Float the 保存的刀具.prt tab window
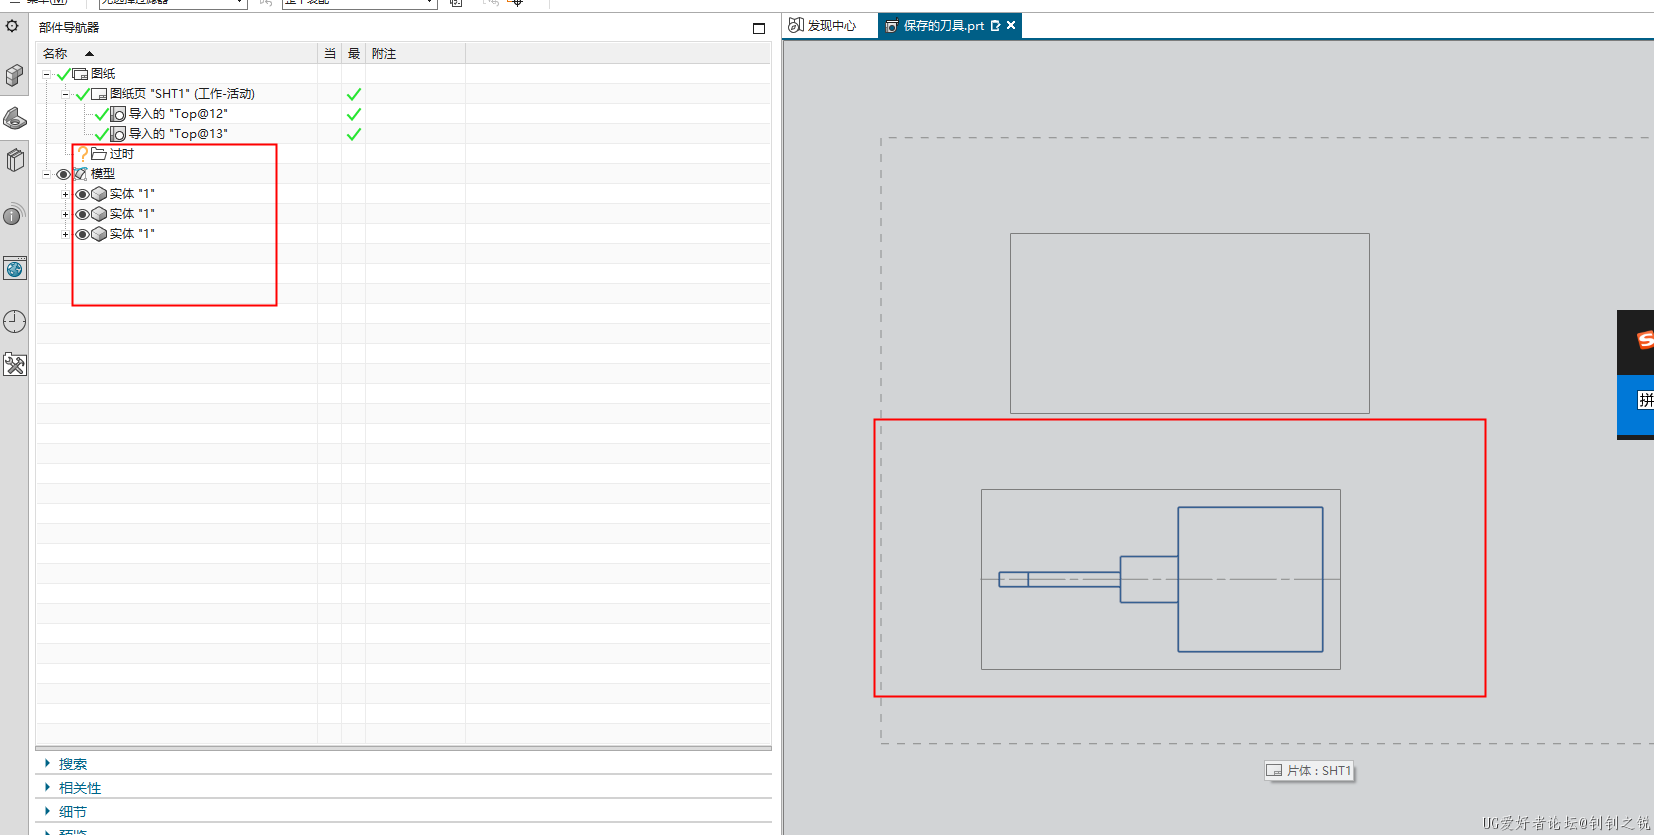Image resolution: width=1654 pixels, height=835 pixels. (x=995, y=26)
